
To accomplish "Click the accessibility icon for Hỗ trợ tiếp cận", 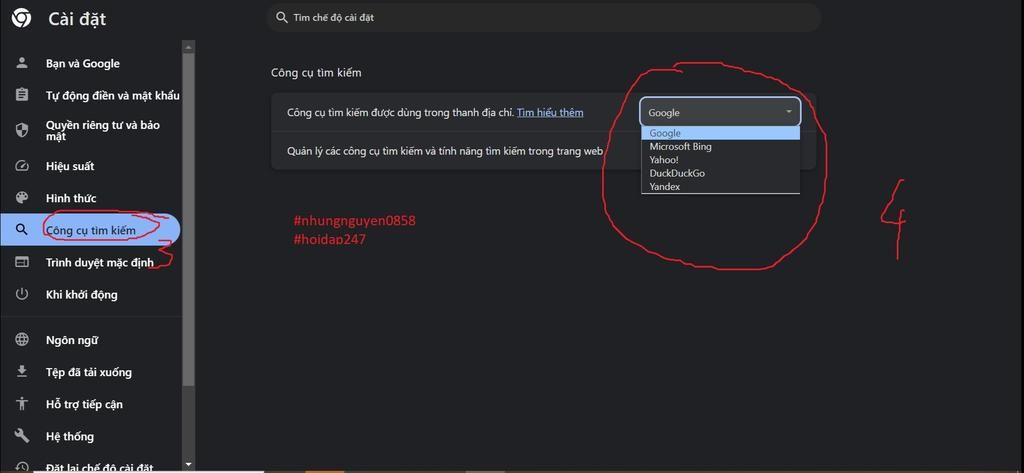I will tap(22, 404).
